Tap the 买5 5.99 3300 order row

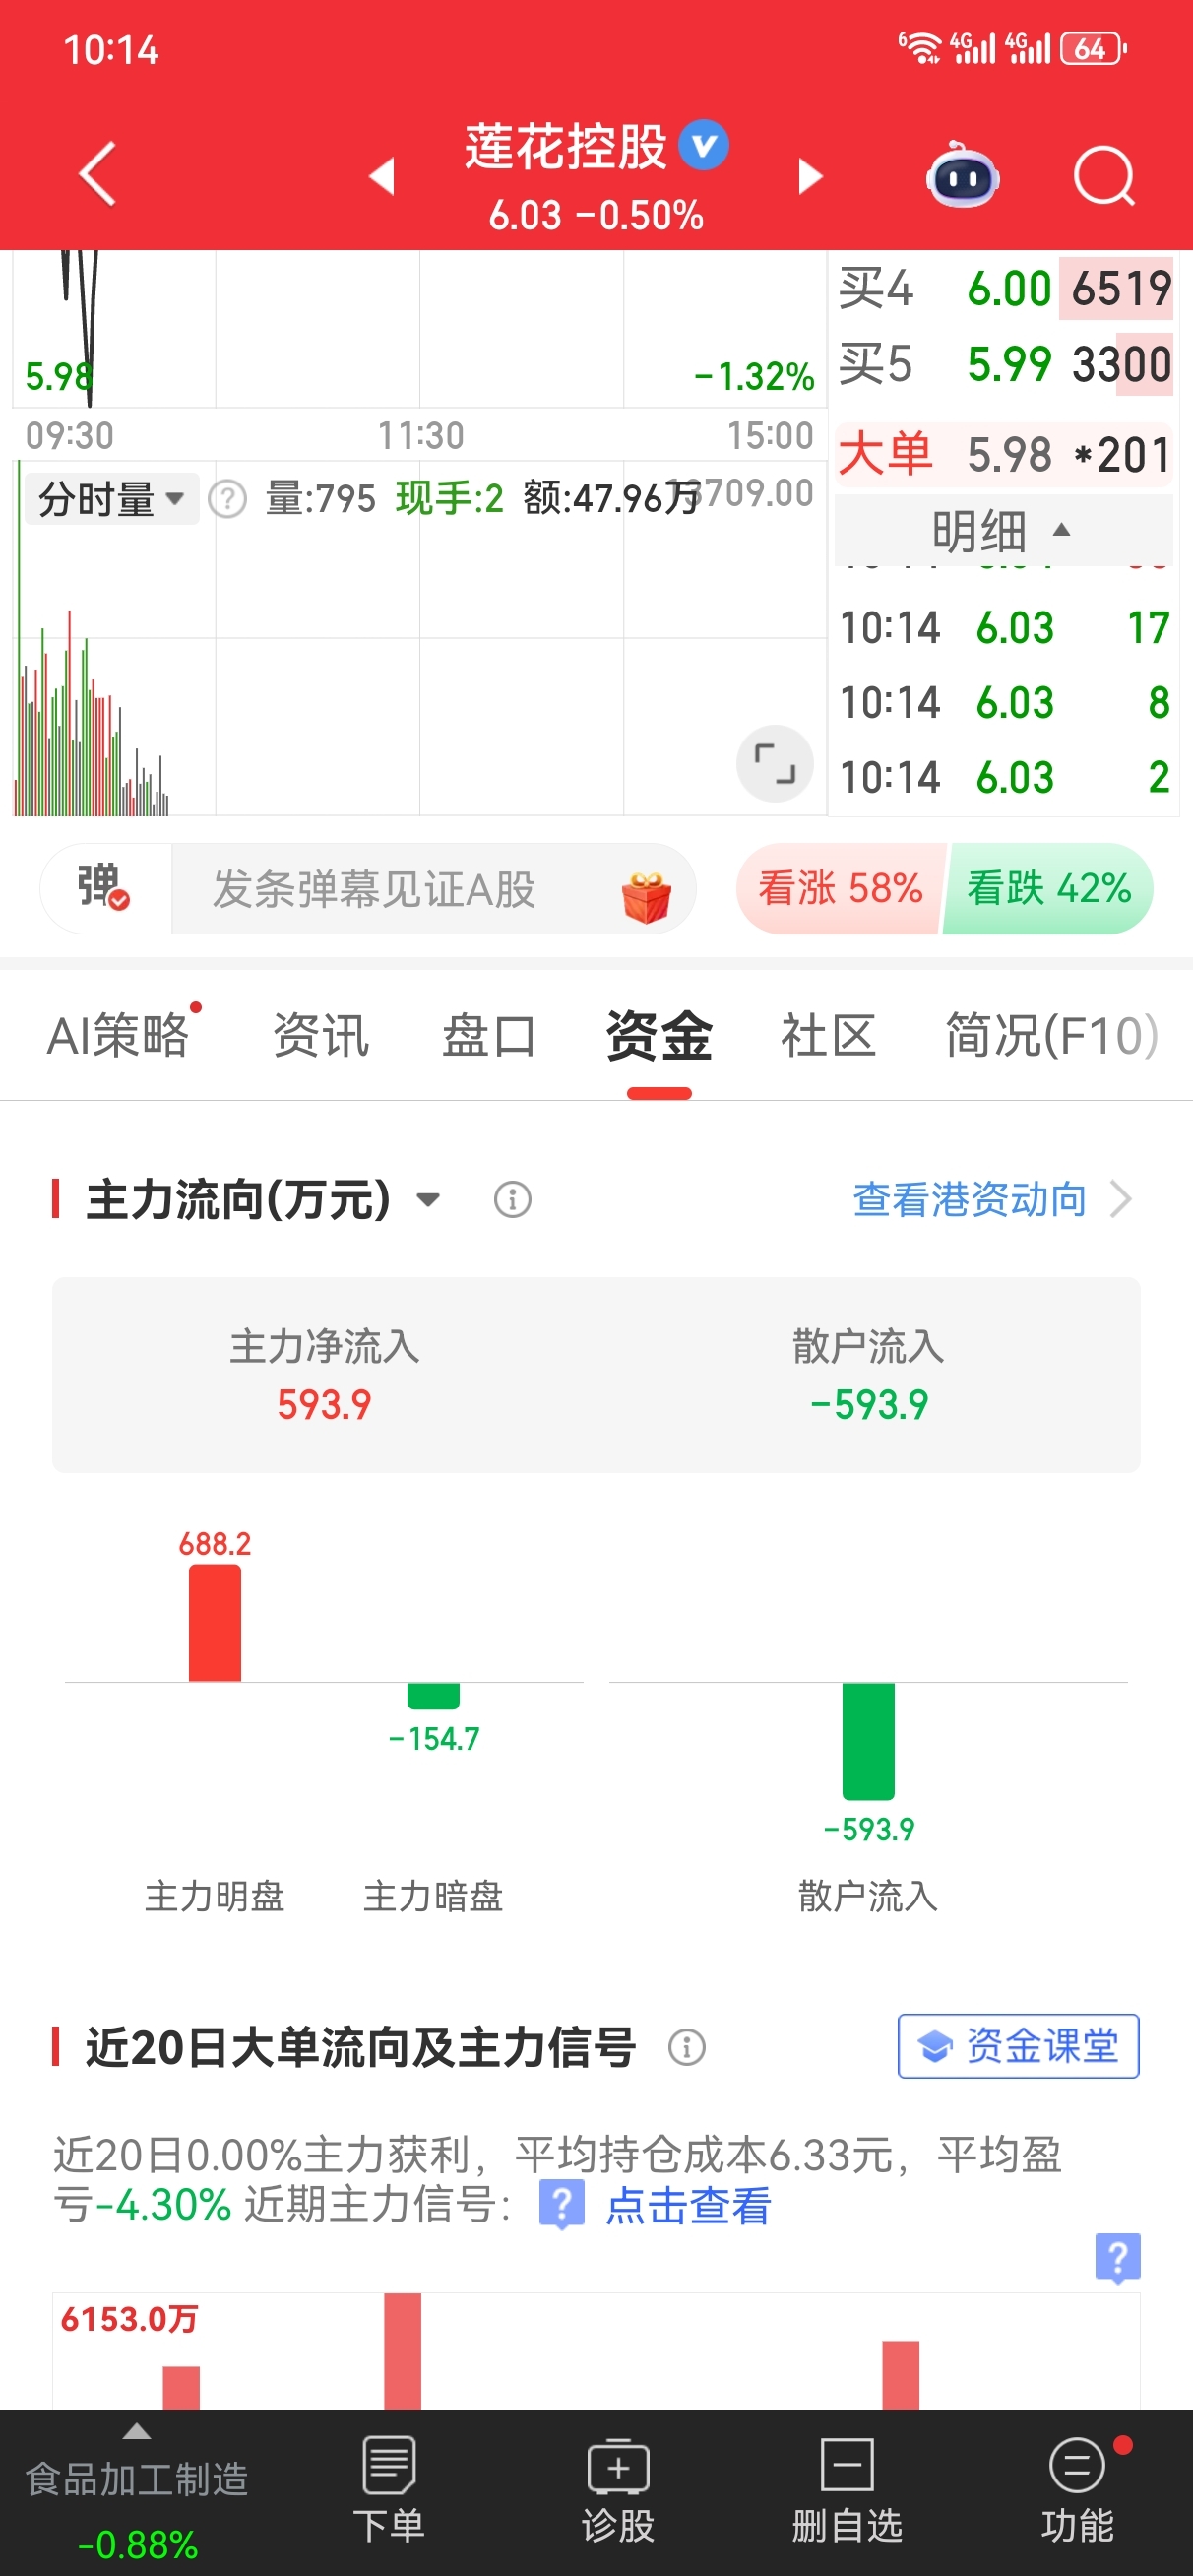(1004, 364)
